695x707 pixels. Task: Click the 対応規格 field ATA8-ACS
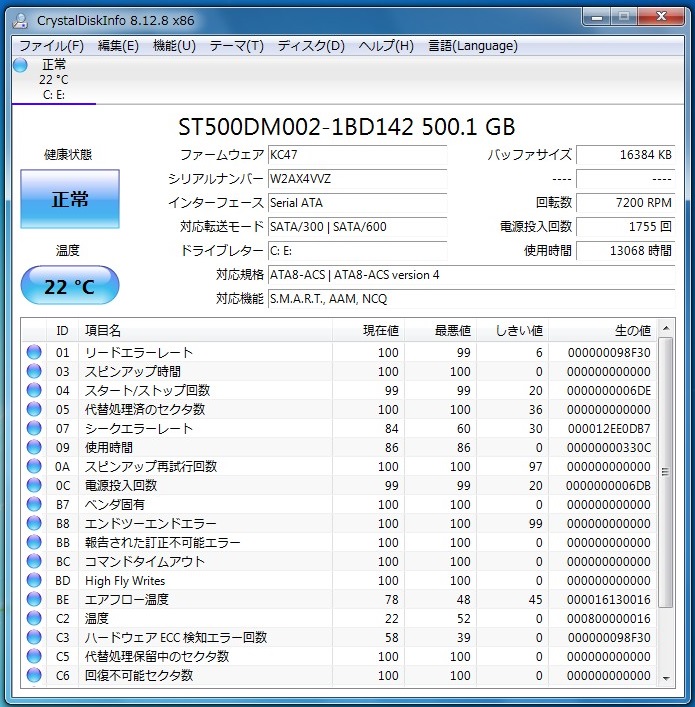point(471,275)
